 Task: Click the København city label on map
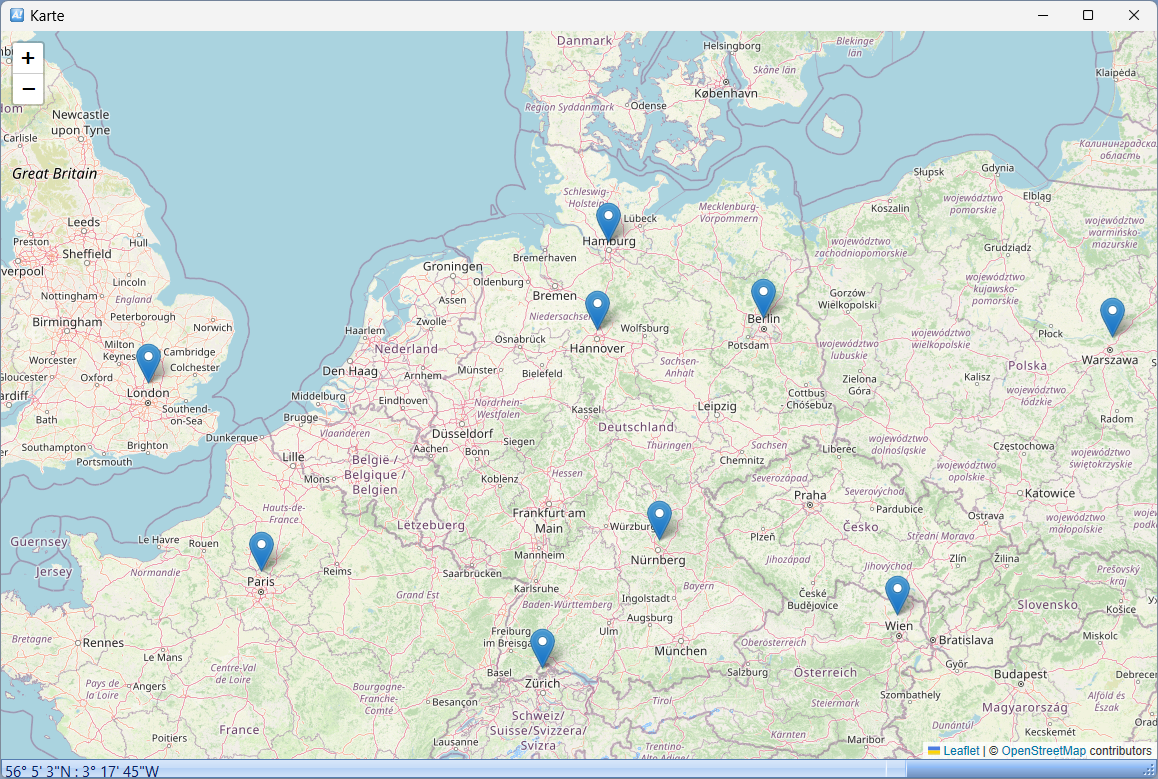[727, 93]
